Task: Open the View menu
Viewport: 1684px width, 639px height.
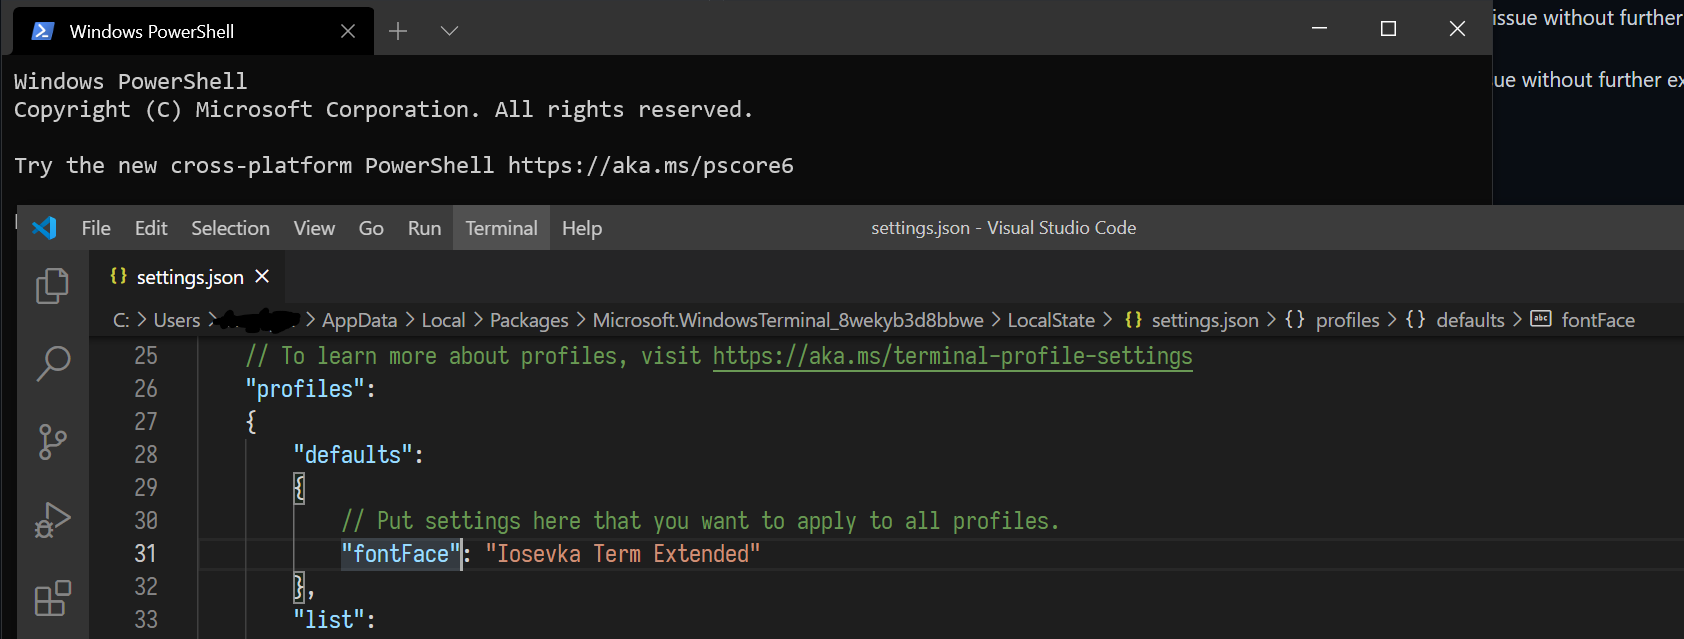Action: 314,228
